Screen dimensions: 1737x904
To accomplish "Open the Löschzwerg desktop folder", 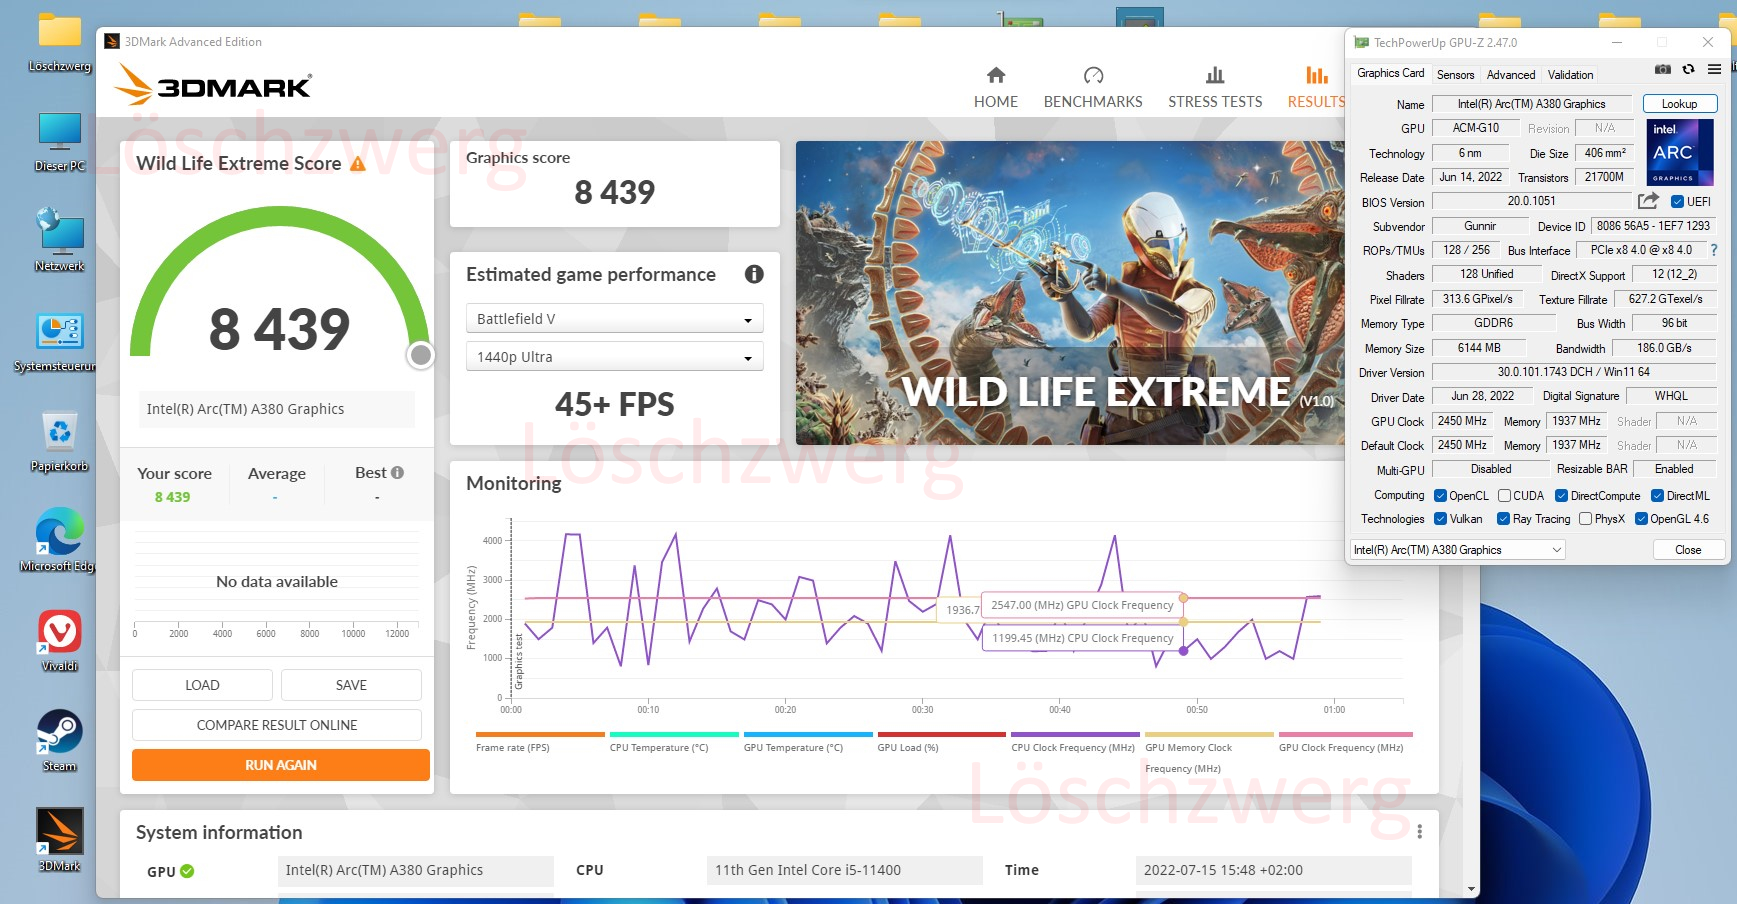I will pyautogui.click(x=60, y=42).
